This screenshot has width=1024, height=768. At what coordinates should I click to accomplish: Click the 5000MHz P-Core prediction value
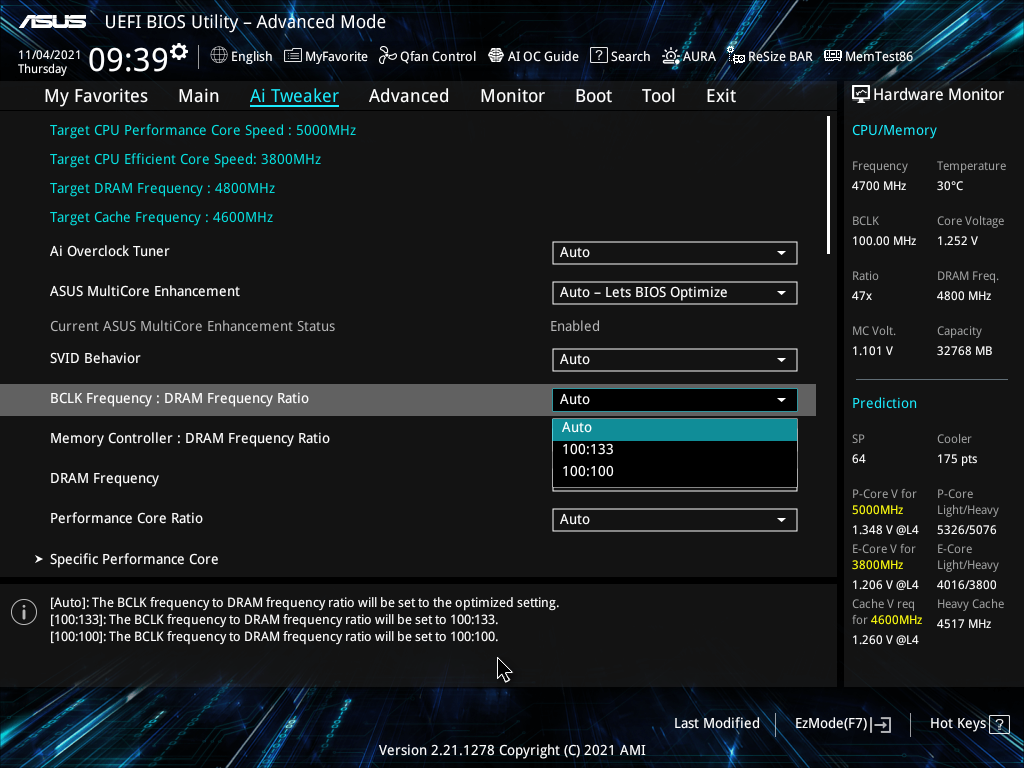click(878, 510)
